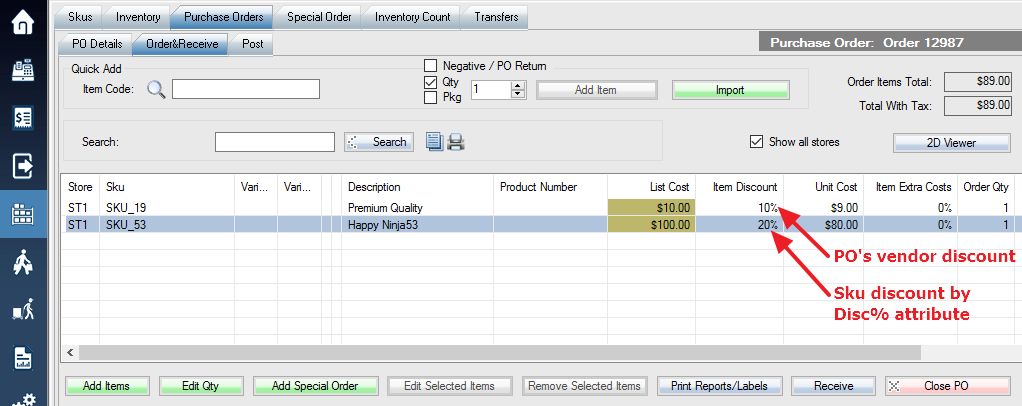Open the Inventory Count tab
The image size is (1022, 406).
pyautogui.click(x=412, y=17)
